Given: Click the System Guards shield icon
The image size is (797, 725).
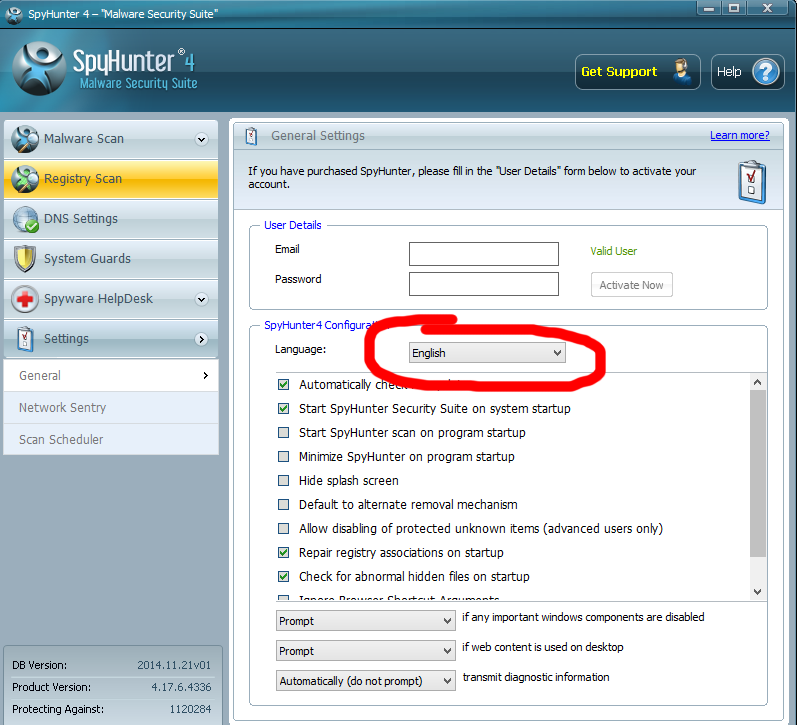Looking at the screenshot, I should click(x=25, y=259).
